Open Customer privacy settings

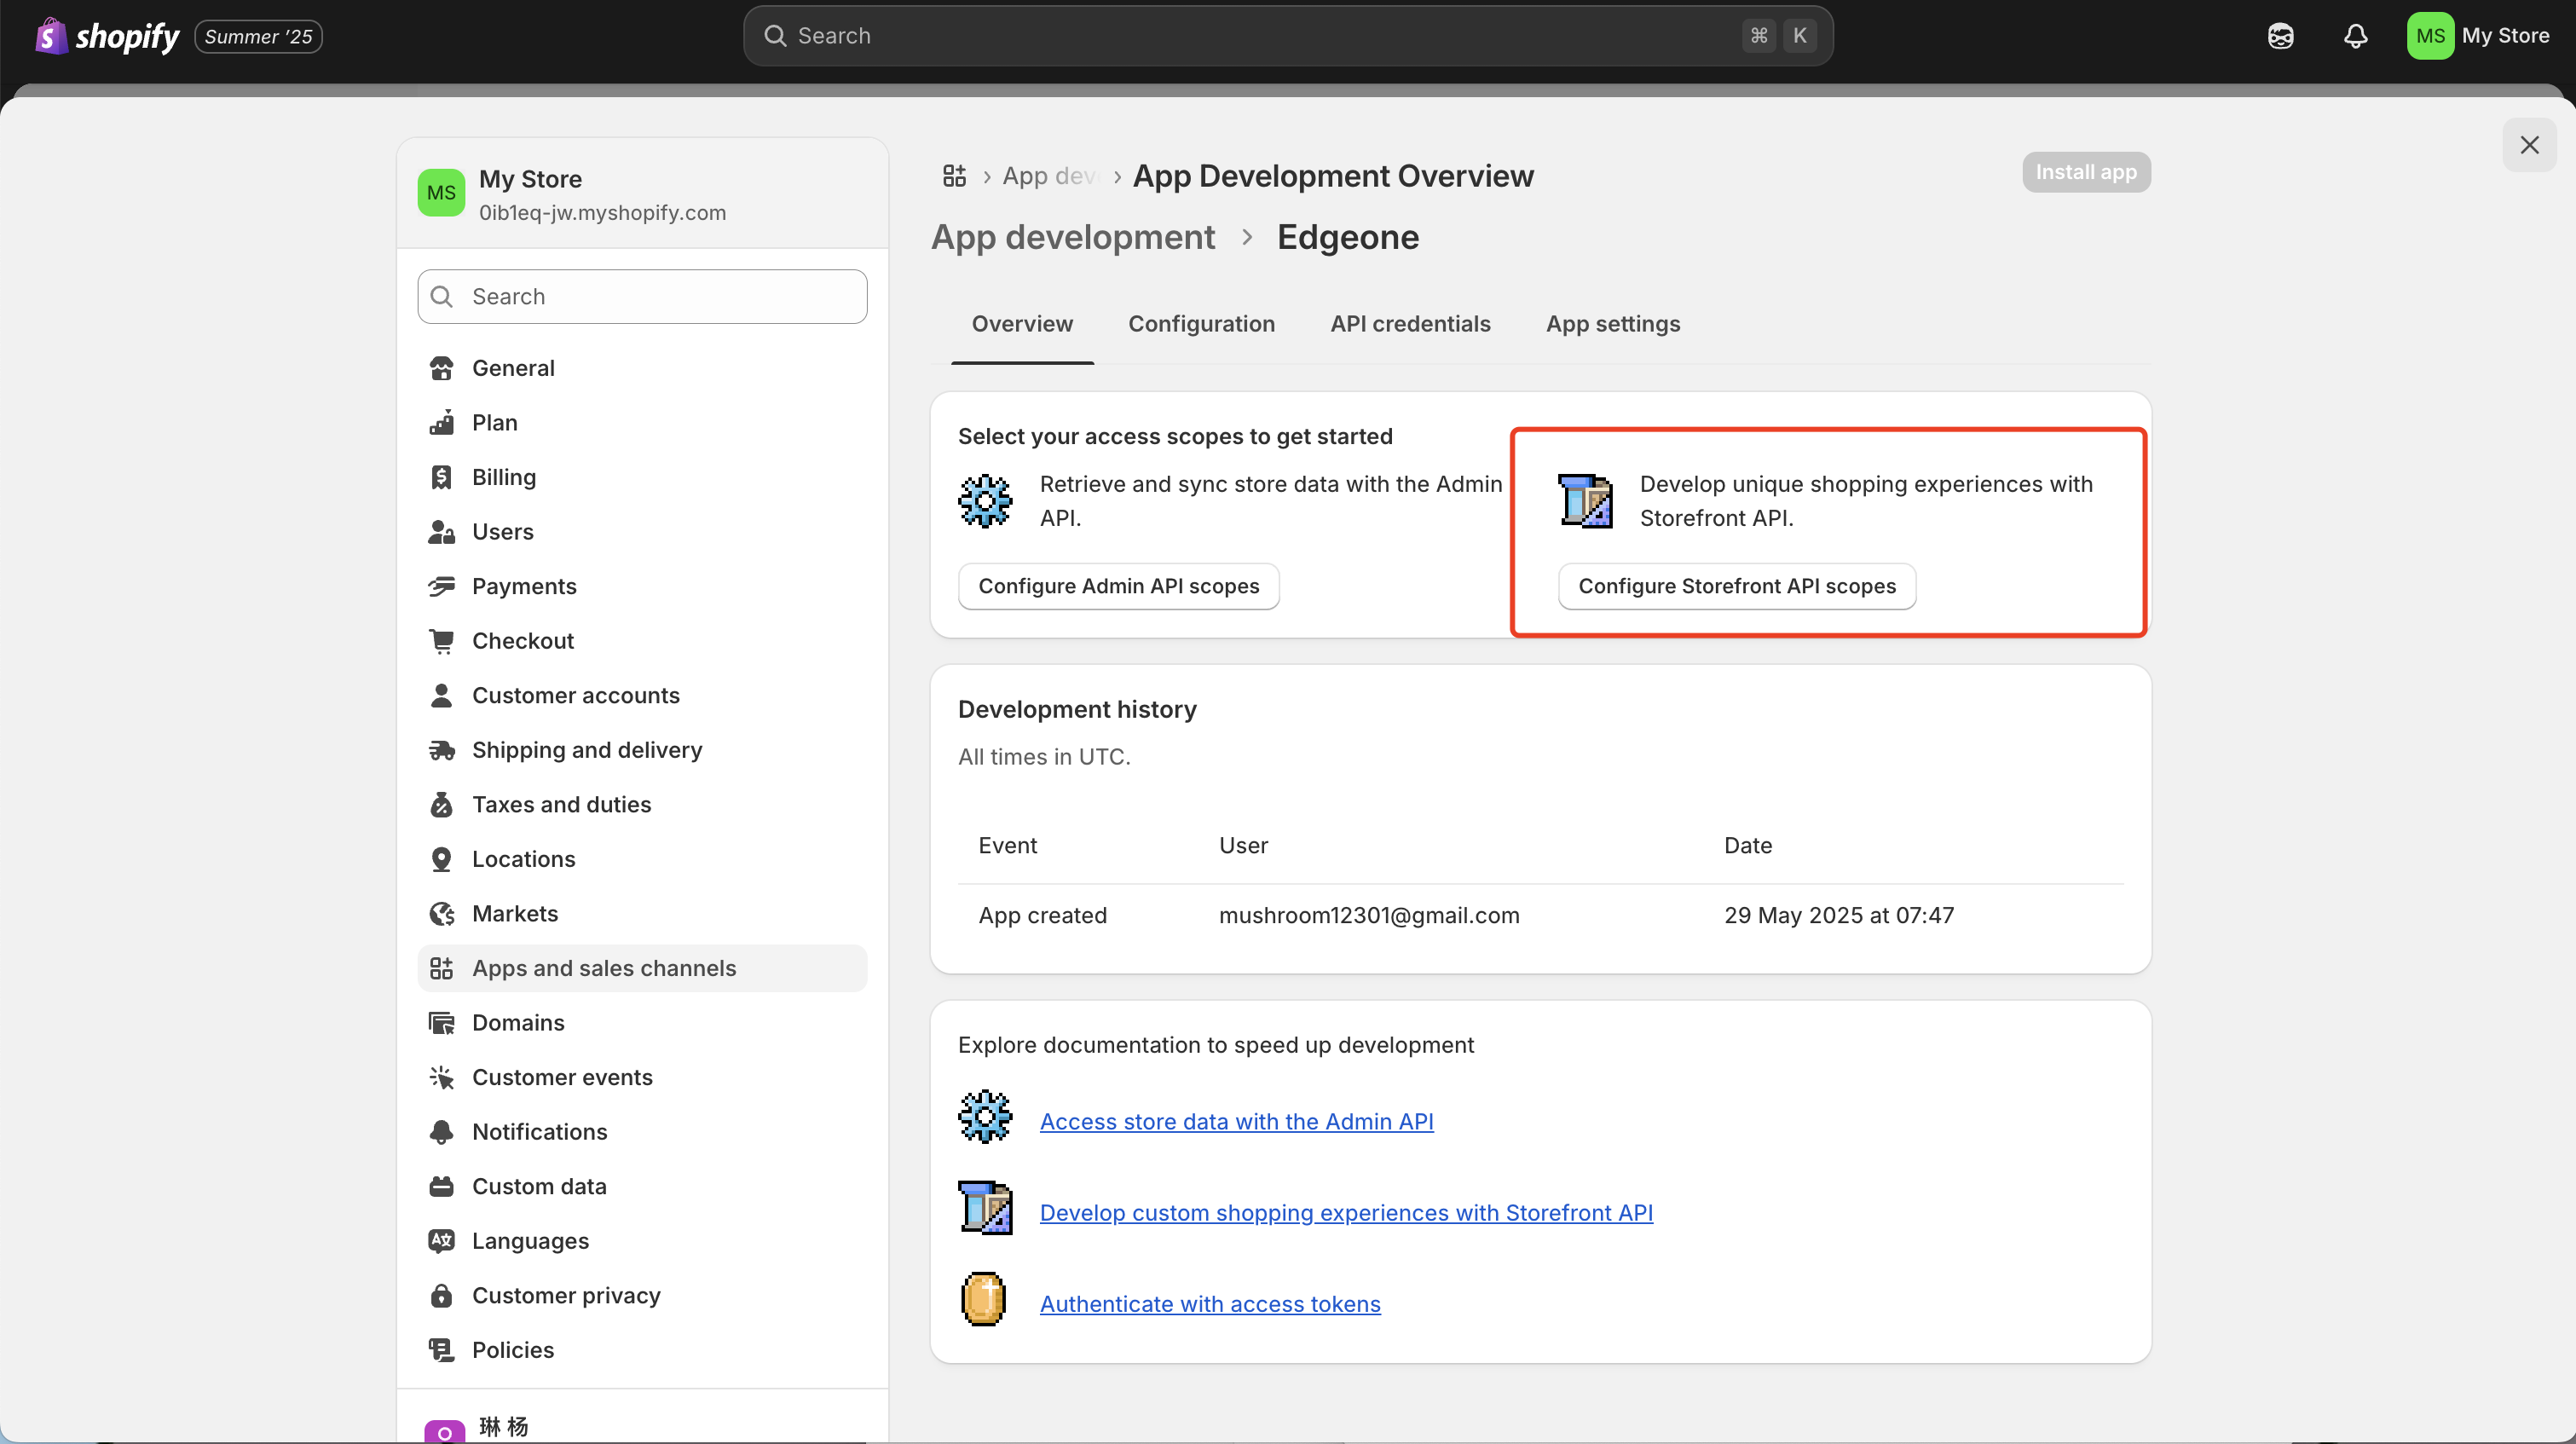point(565,1295)
